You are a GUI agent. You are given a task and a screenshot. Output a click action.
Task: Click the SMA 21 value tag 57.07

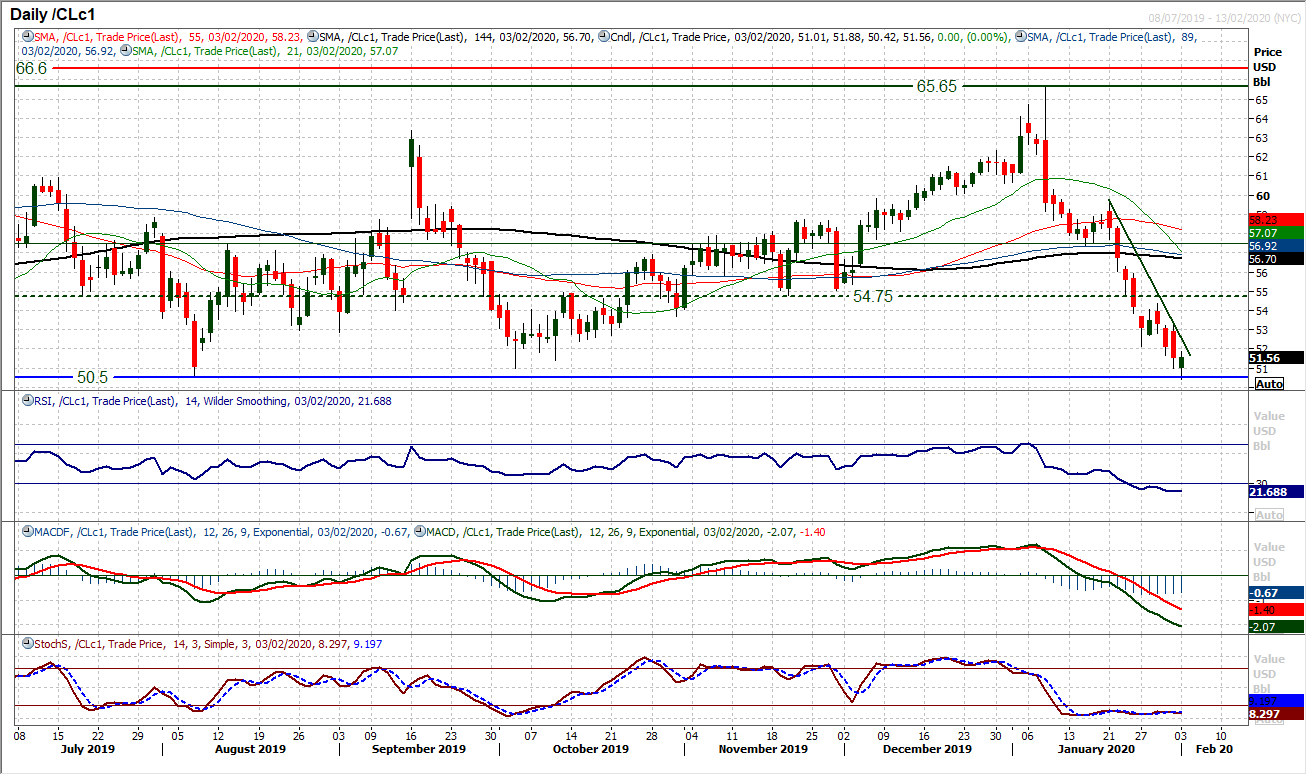coord(1276,232)
